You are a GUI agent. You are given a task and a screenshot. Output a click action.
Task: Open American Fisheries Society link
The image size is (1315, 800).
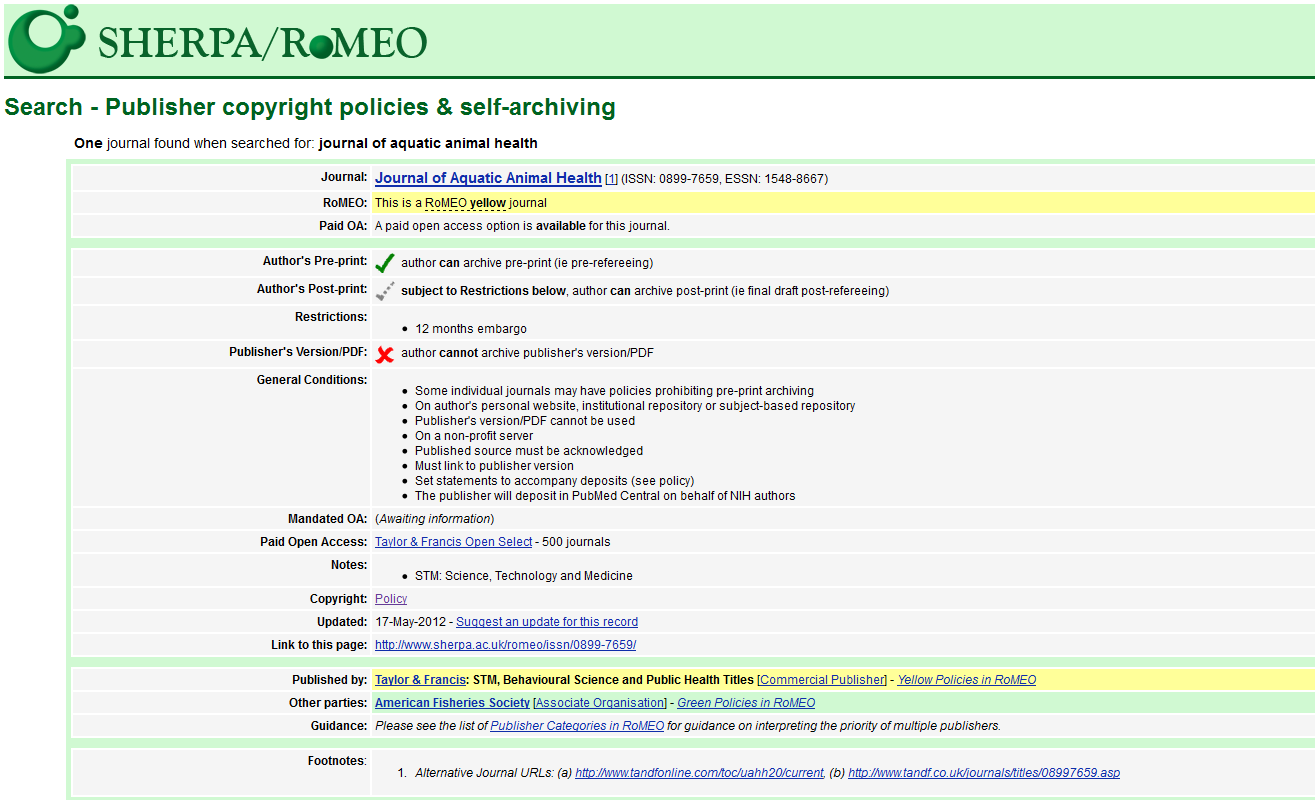[452, 703]
